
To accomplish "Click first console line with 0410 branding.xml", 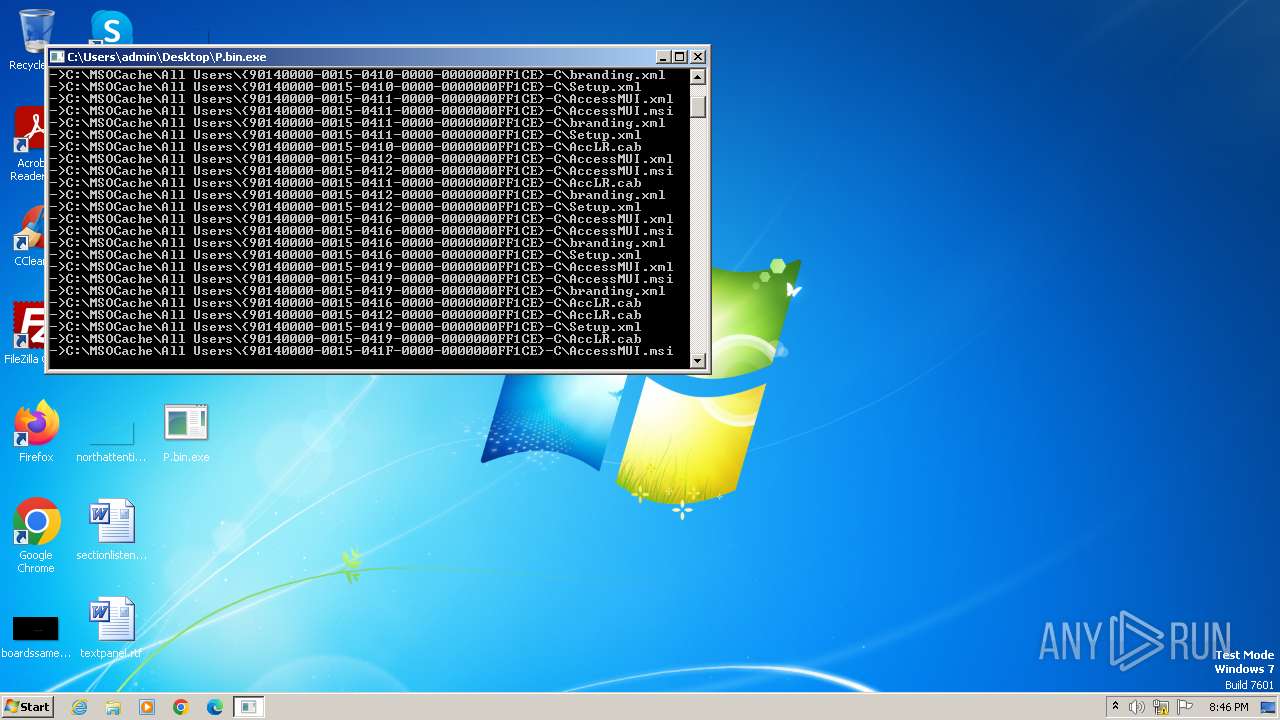I will coord(360,75).
